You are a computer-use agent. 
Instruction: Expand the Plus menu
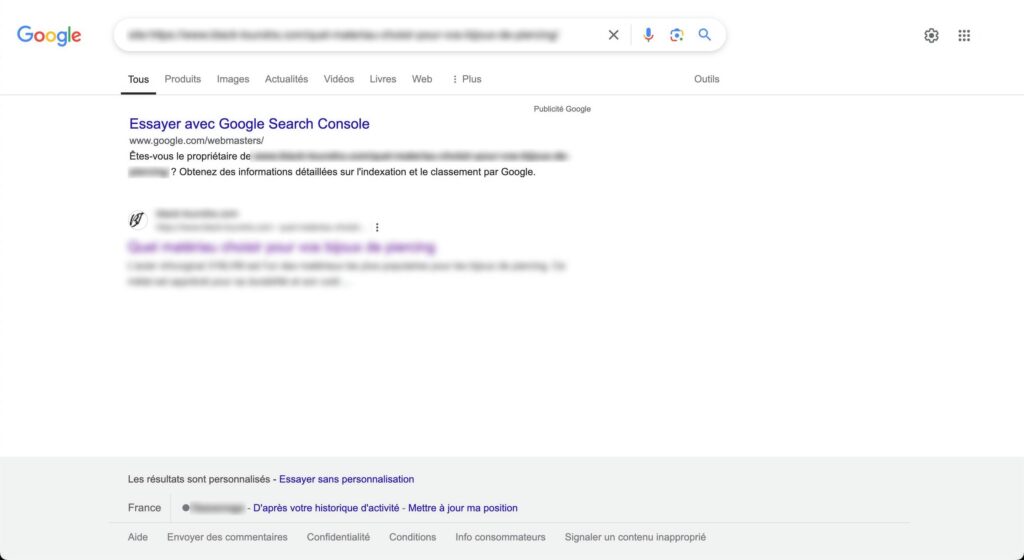[x=466, y=79]
